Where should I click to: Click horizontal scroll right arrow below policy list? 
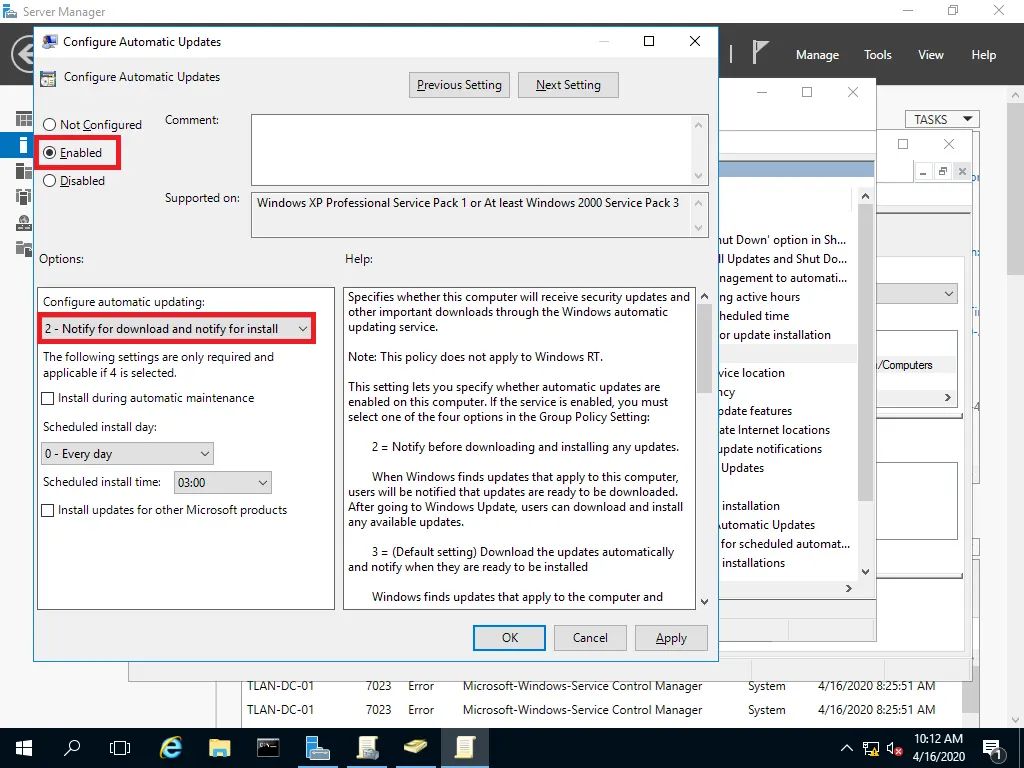click(848, 588)
